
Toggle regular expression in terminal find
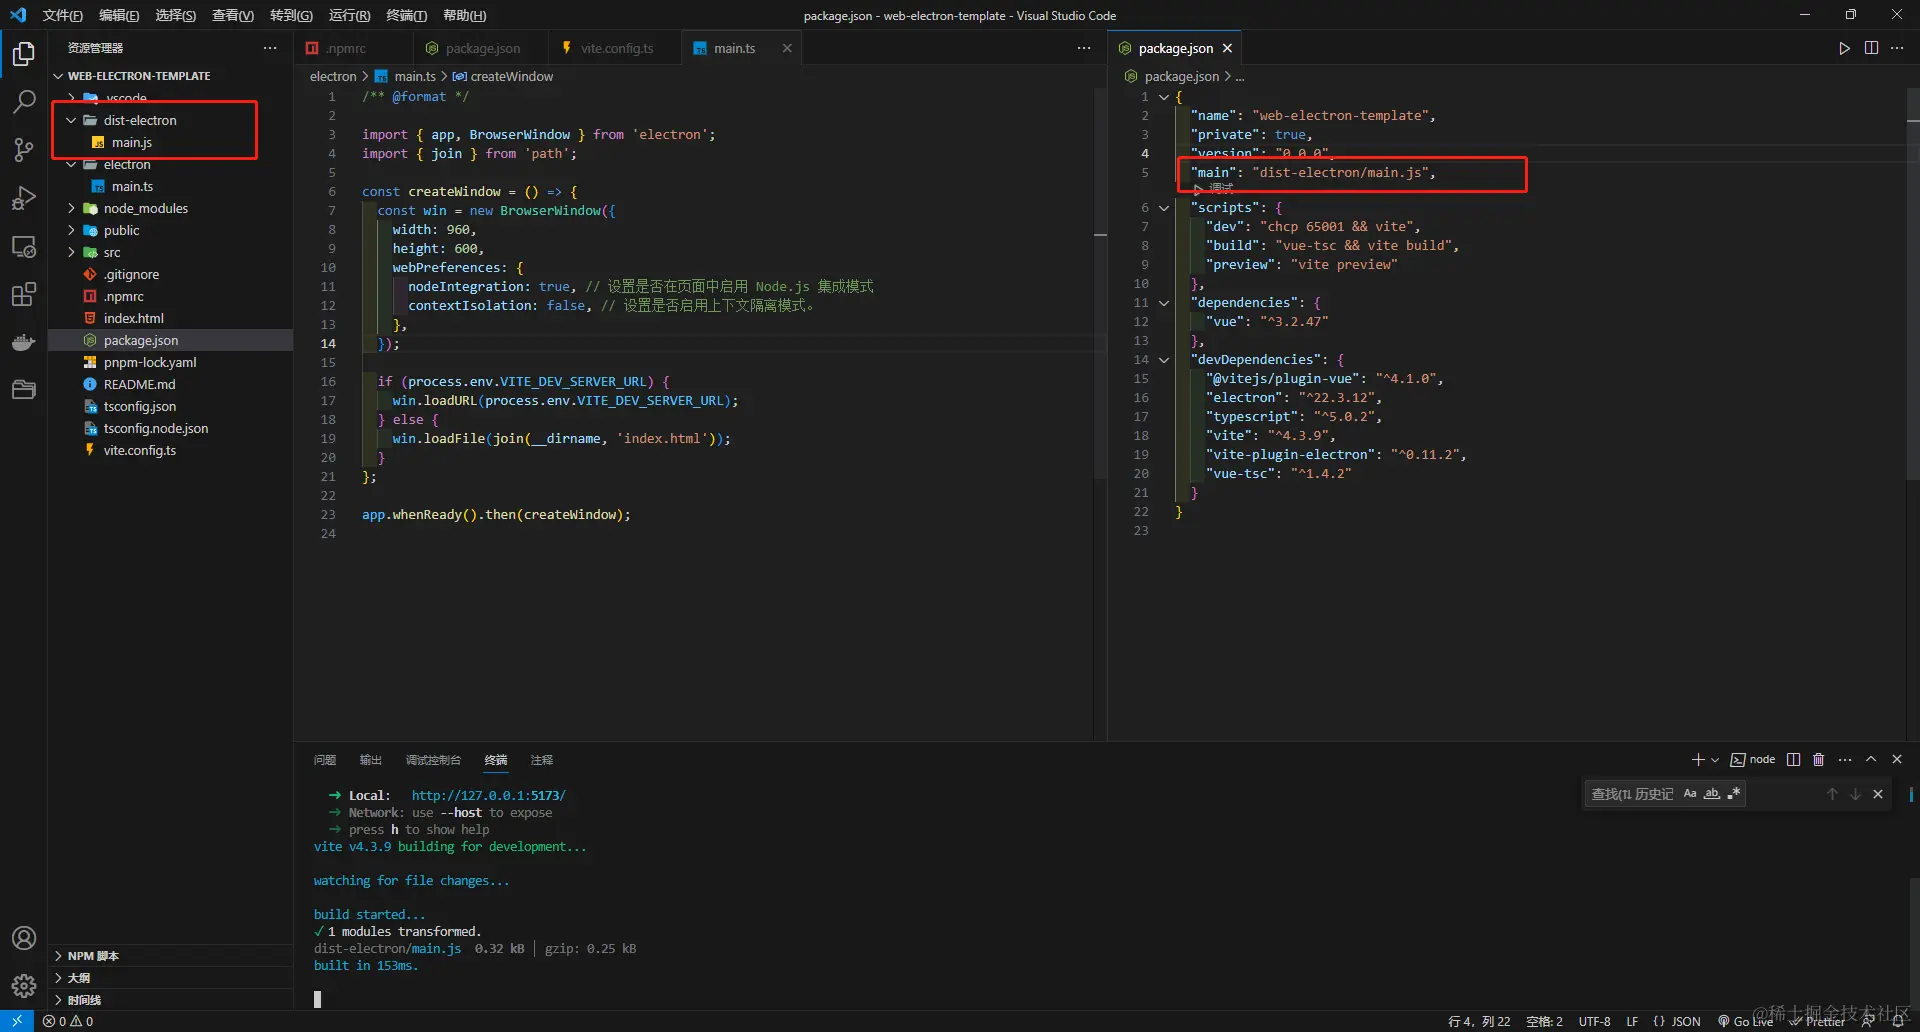pos(1734,794)
